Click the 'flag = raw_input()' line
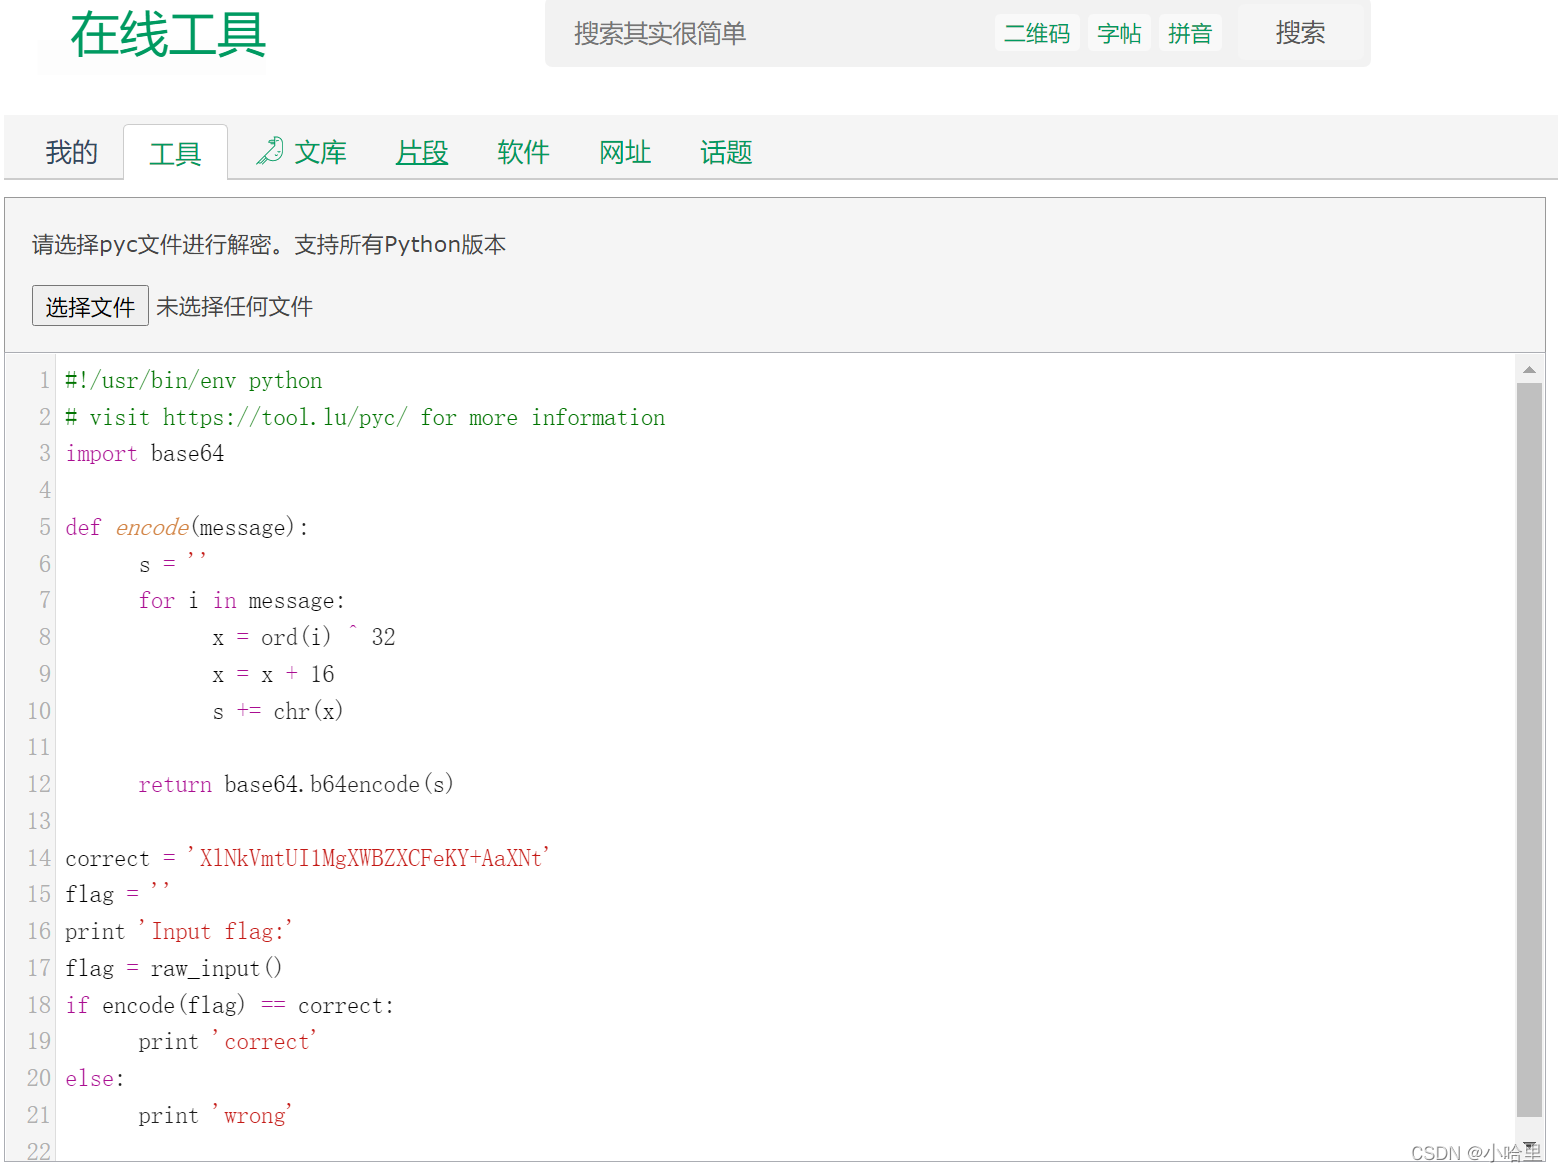Viewport: 1558px width, 1172px height. pos(174,968)
